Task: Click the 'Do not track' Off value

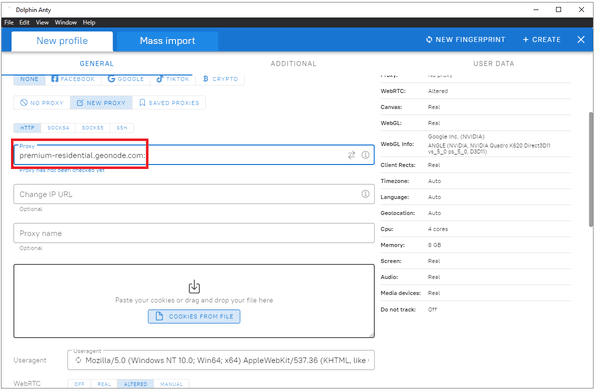Action: (432, 309)
